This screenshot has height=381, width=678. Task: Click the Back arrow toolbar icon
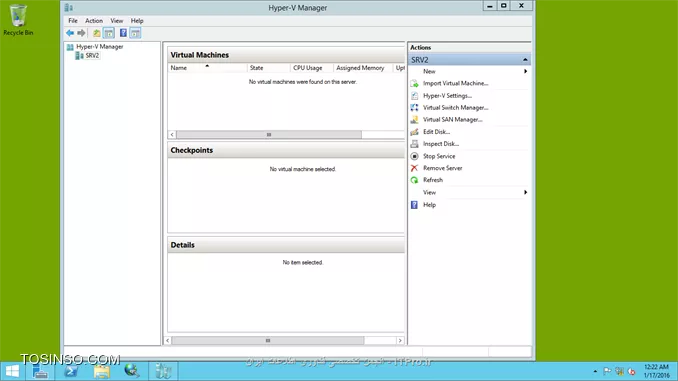pyautogui.click(x=70, y=33)
